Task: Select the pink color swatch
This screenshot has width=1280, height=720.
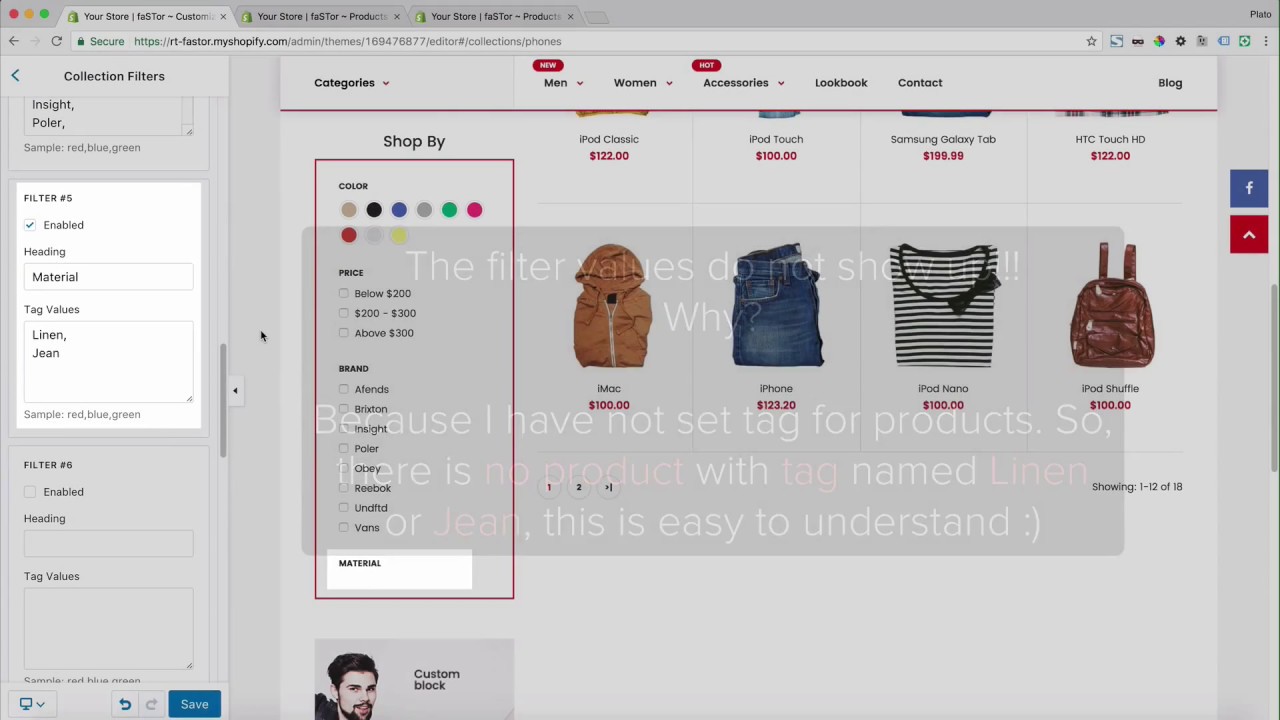Action: (x=474, y=210)
